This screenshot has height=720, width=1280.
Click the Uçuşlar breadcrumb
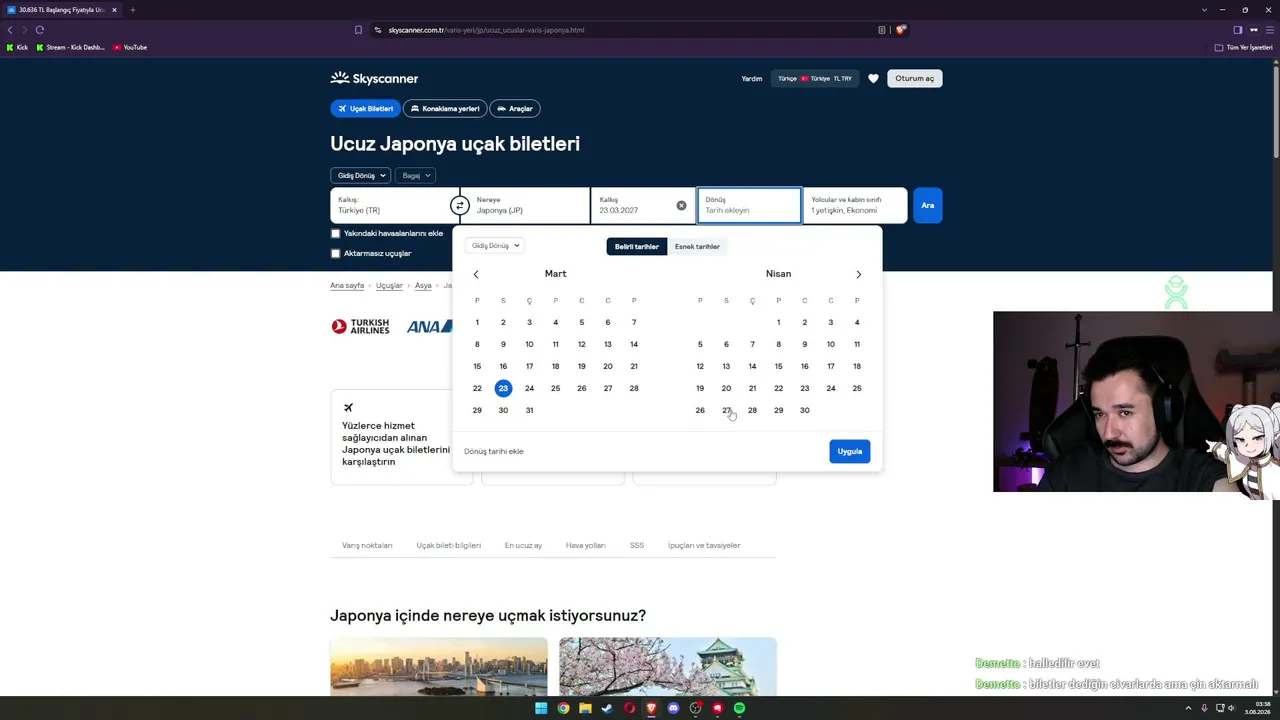389,286
